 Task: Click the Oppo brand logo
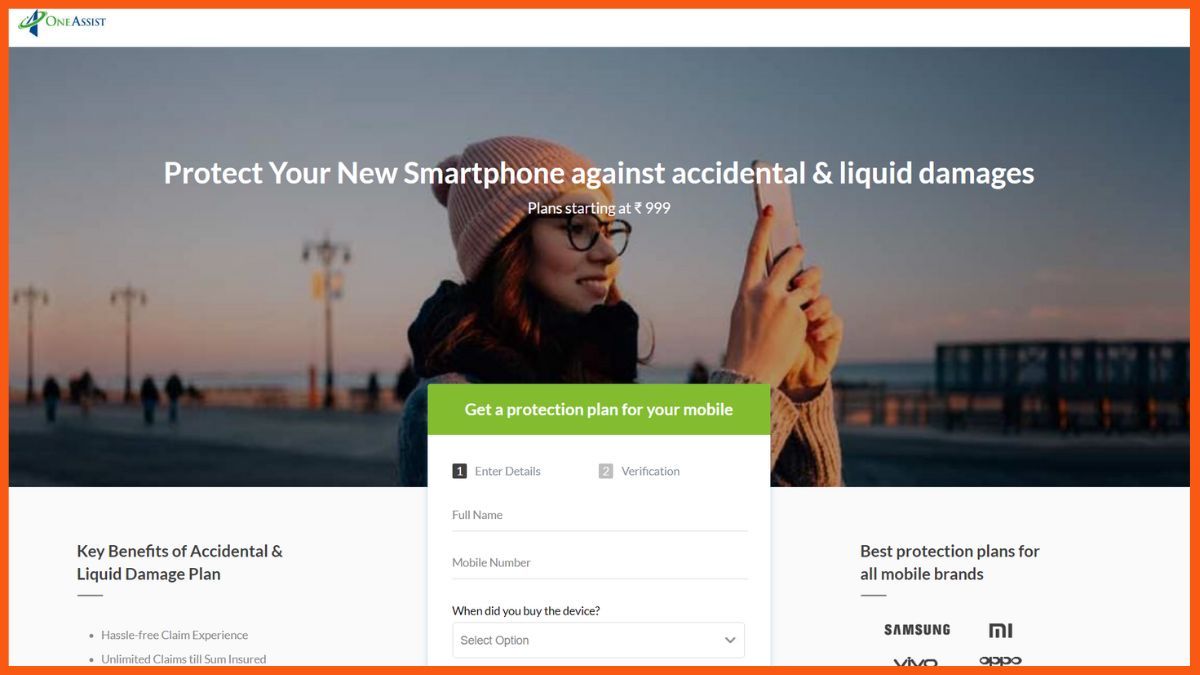coord(1000,661)
